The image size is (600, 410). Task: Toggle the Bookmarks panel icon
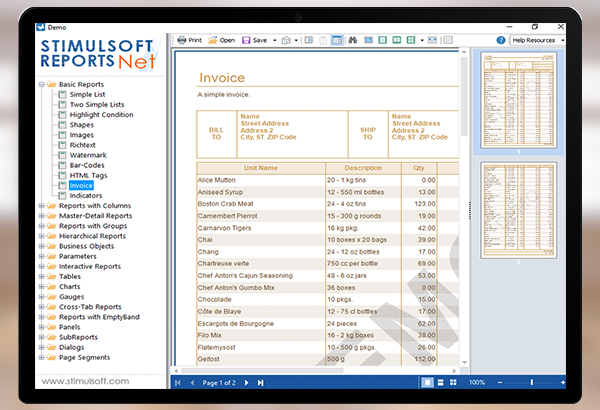click(309, 40)
